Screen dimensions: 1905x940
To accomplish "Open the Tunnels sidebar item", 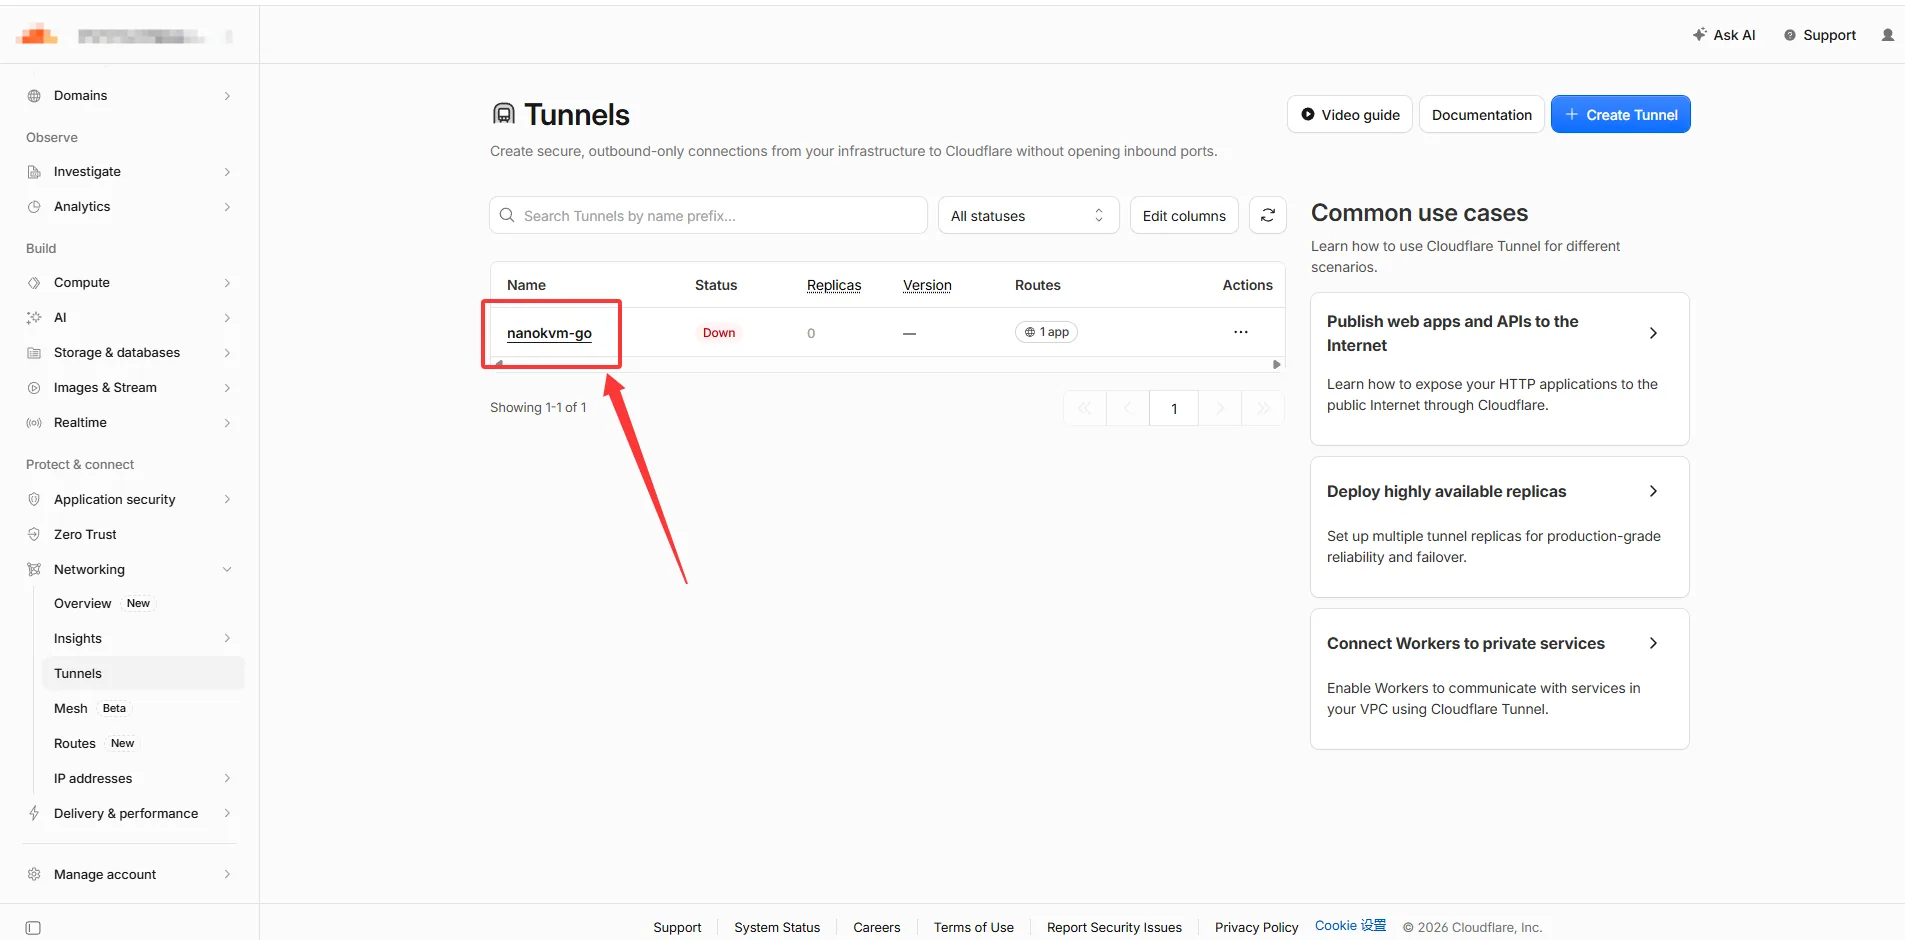I will click(x=143, y=673).
